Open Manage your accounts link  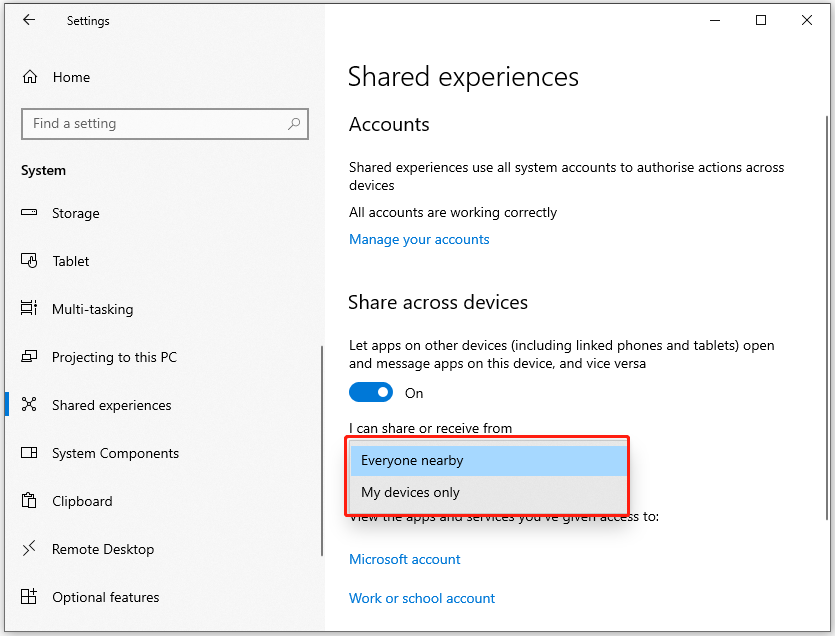[419, 239]
